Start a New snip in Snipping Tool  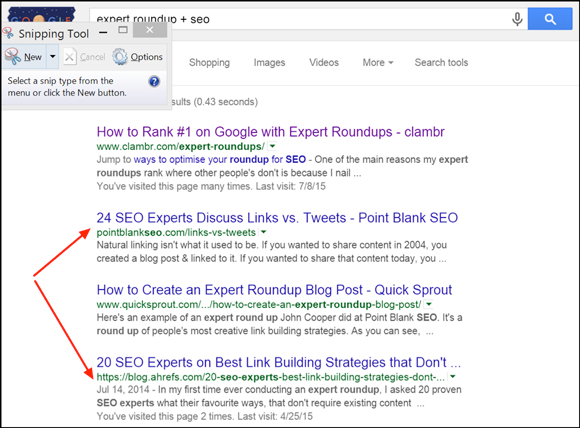click(24, 57)
